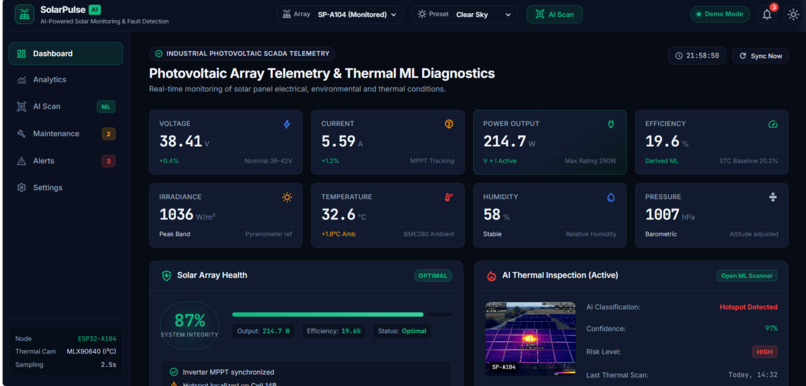Click the OPTIMAL status badge
This screenshot has height=386, width=806.
coord(433,275)
